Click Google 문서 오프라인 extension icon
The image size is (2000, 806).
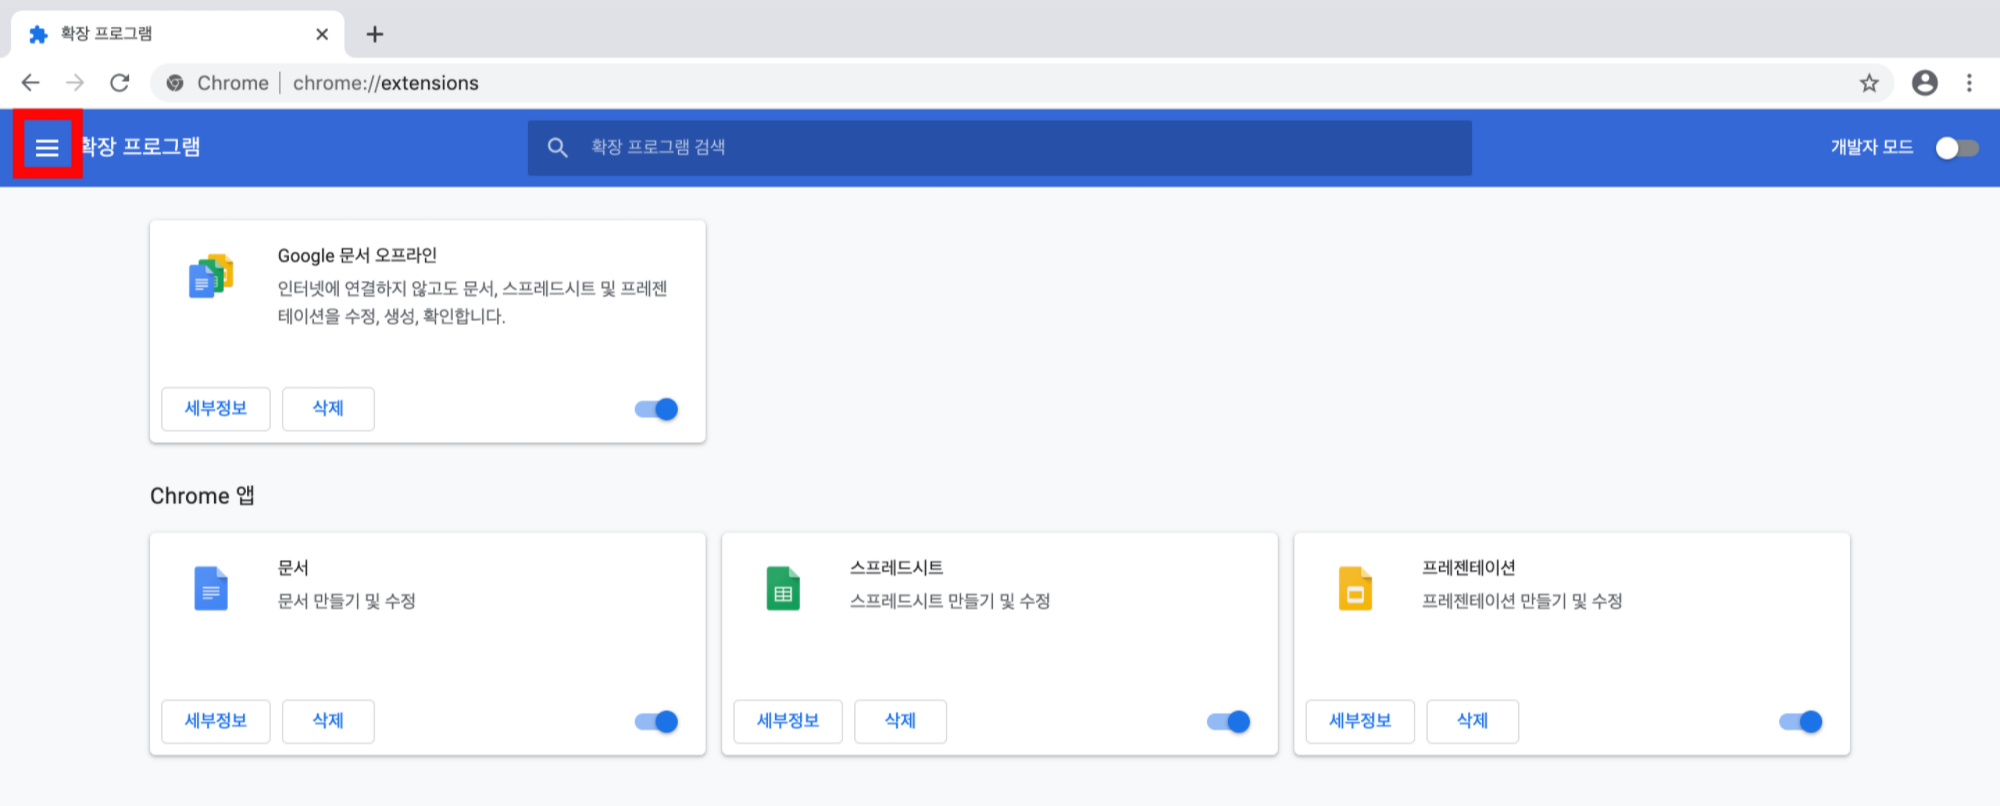click(x=211, y=276)
